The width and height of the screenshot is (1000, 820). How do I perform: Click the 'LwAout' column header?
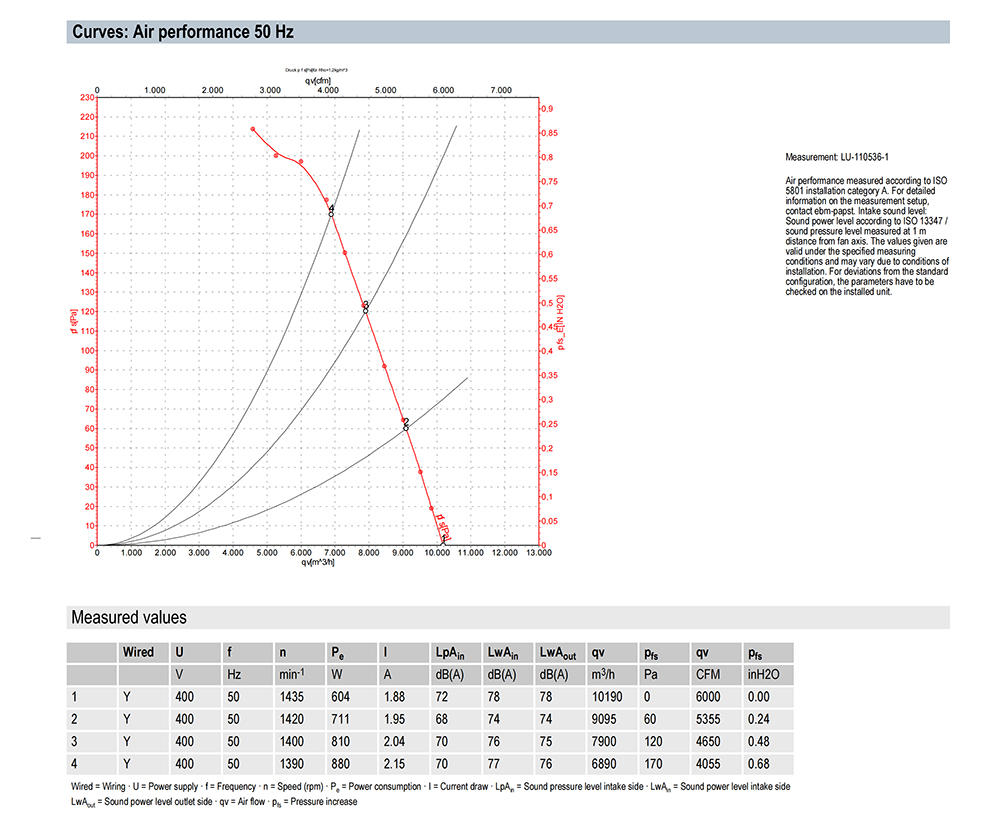pyautogui.click(x=557, y=652)
